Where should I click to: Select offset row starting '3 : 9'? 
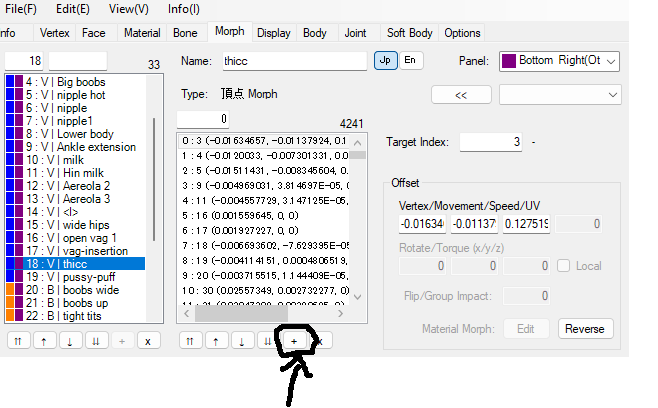pos(264,186)
